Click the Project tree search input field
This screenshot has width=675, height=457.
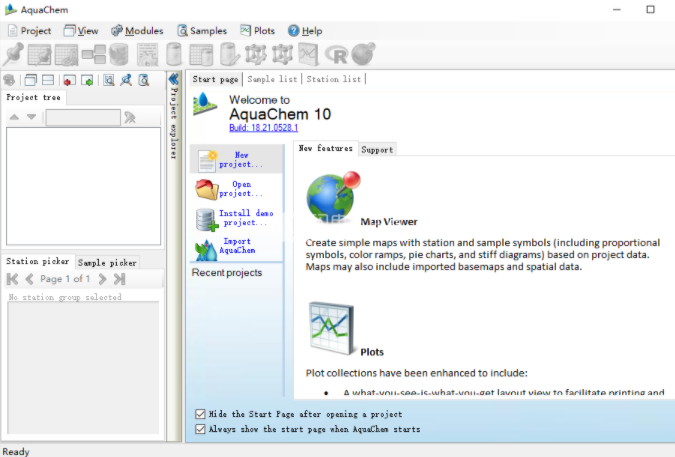[82, 118]
